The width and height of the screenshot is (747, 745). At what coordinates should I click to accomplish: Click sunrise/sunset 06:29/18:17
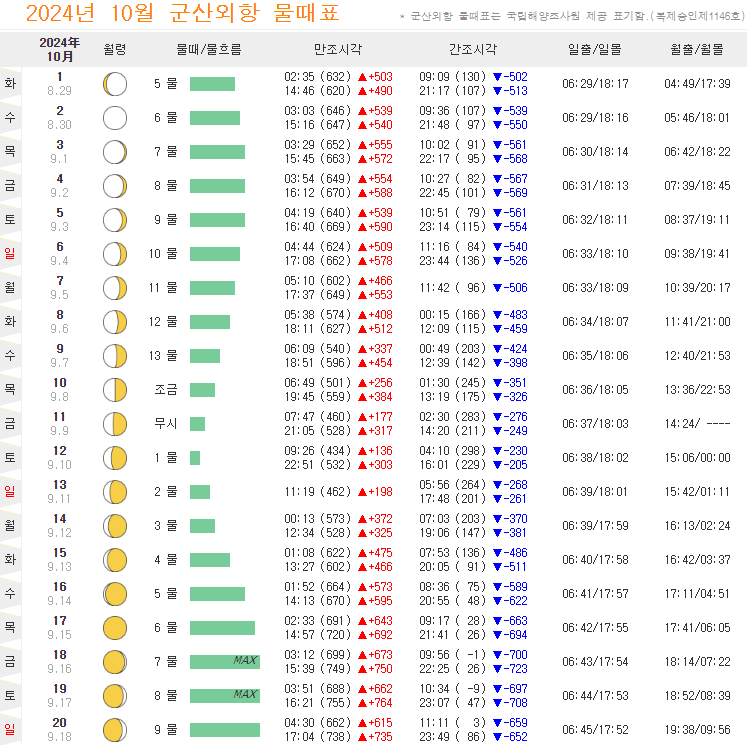[x=595, y=84]
